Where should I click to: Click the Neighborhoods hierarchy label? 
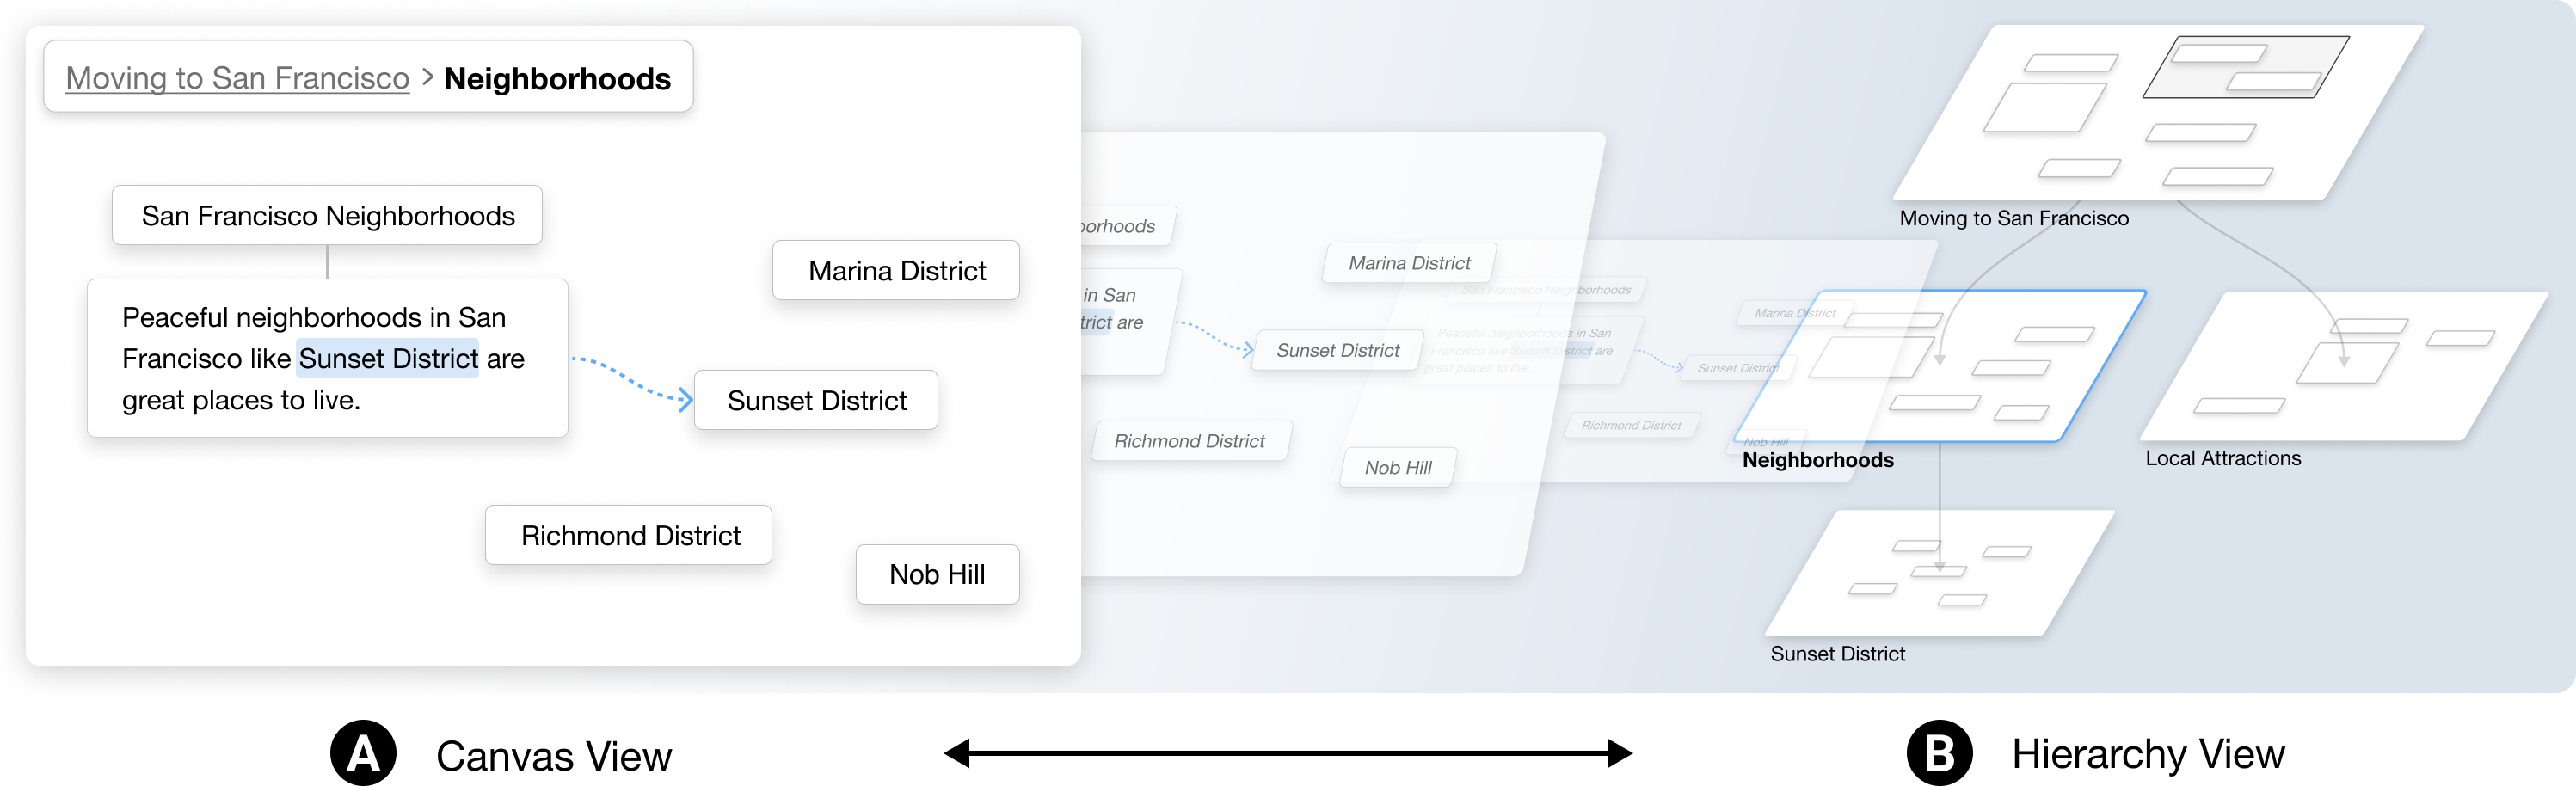pos(1818,460)
